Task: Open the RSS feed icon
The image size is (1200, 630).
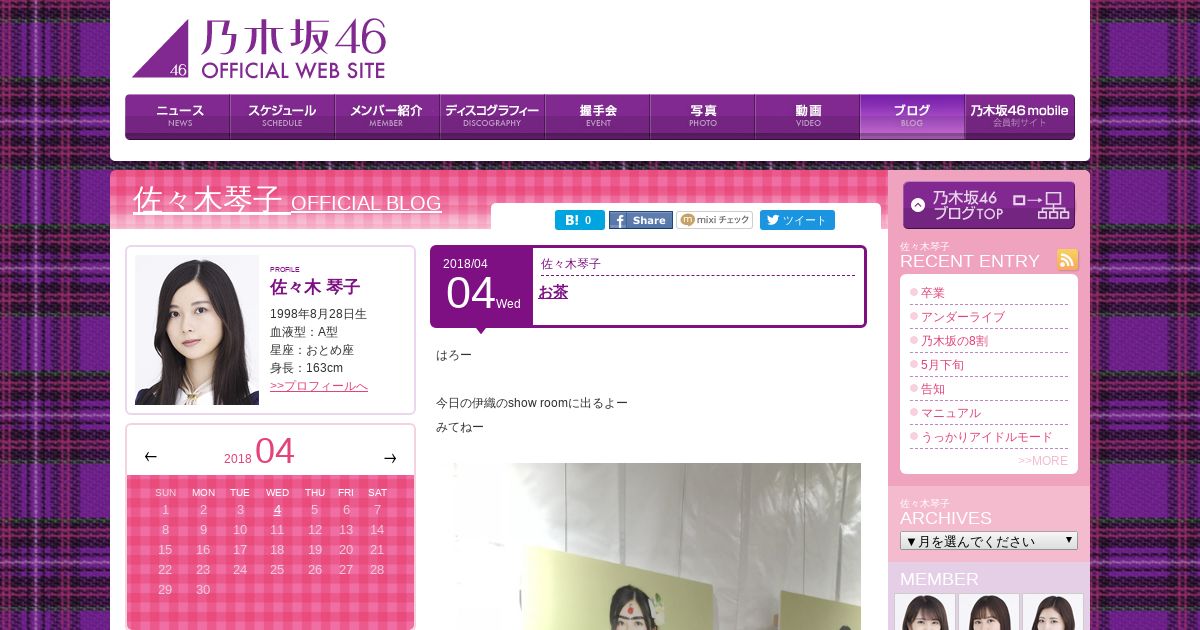Action: pyautogui.click(x=1068, y=260)
